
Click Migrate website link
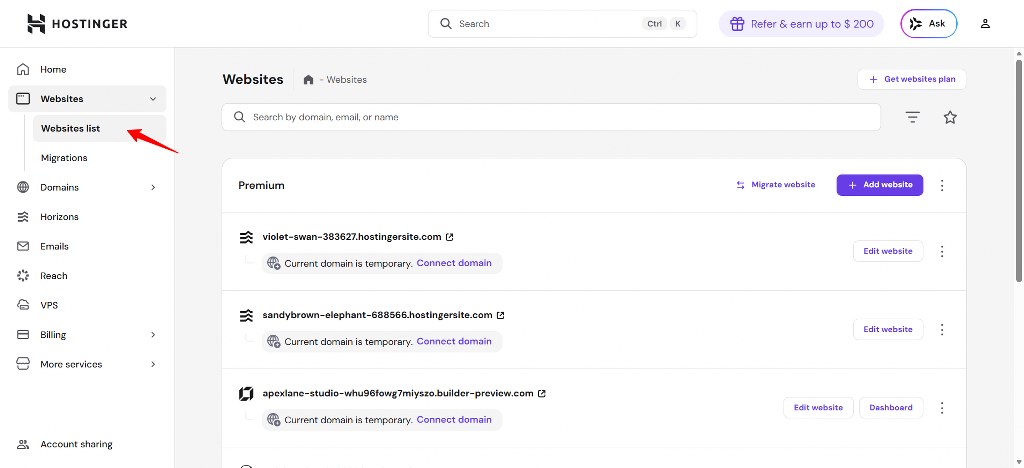tap(775, 185)
